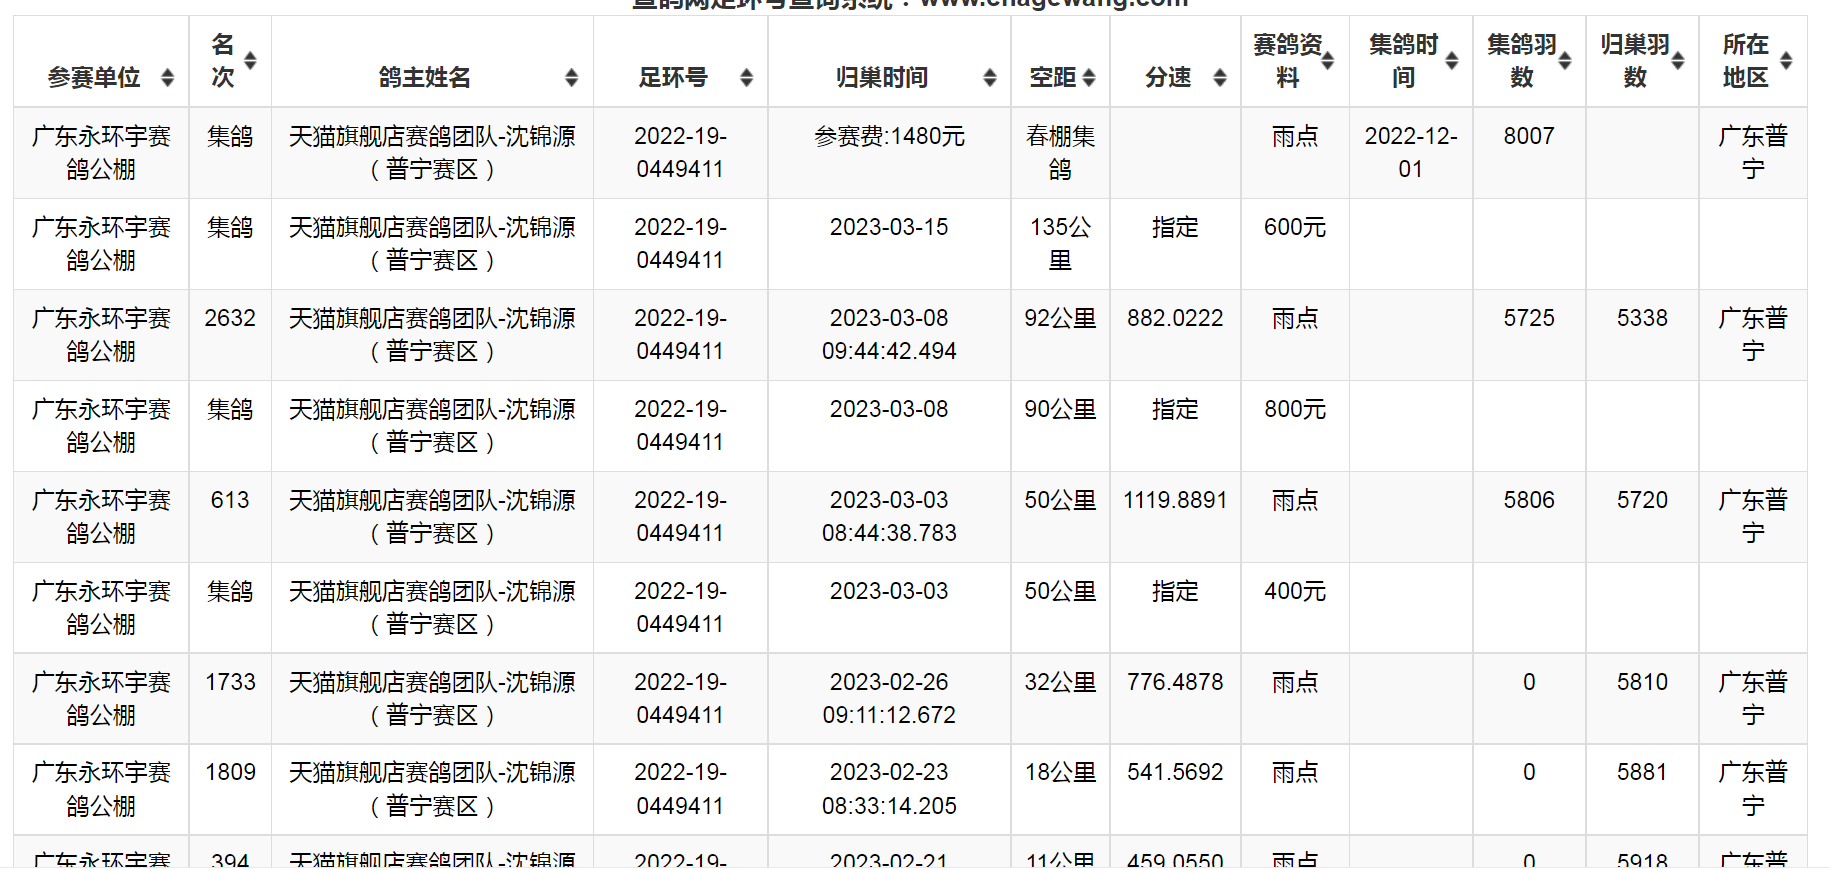Select 归巢羽数 value 5720

click(1642, 500)
